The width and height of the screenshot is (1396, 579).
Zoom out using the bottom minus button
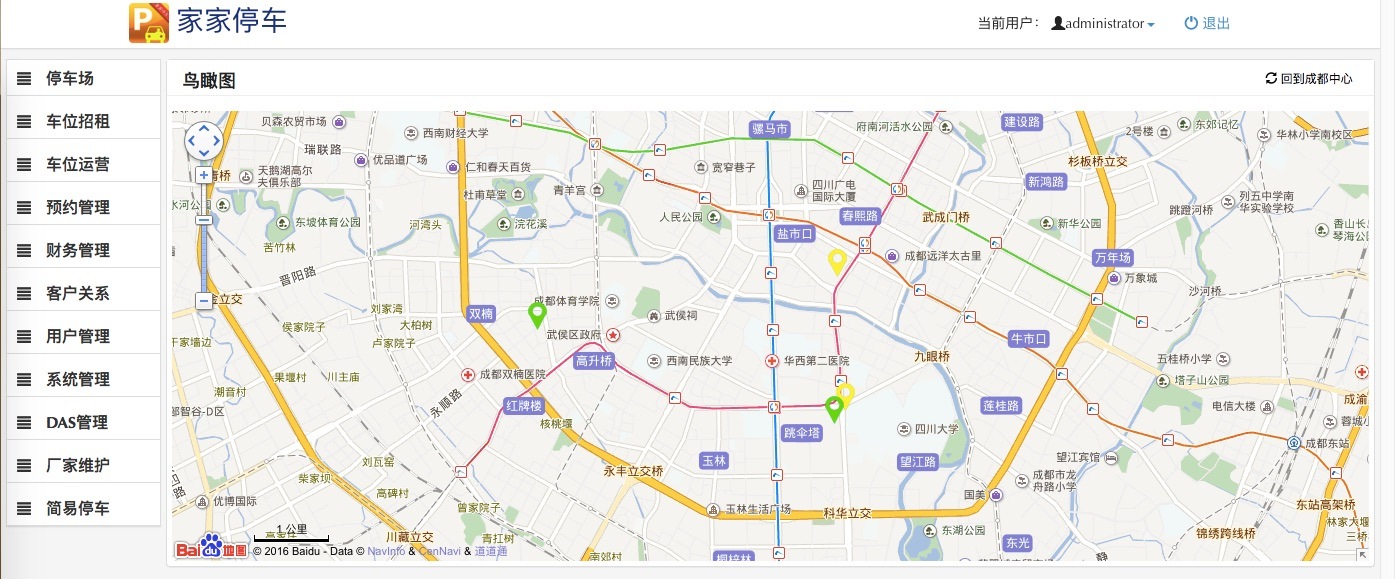[x=204, y=300]
